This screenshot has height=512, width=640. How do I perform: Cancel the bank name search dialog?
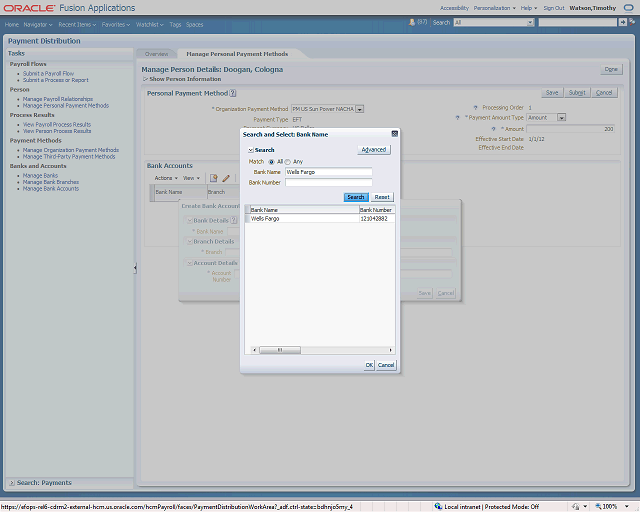tap(386, 365)
